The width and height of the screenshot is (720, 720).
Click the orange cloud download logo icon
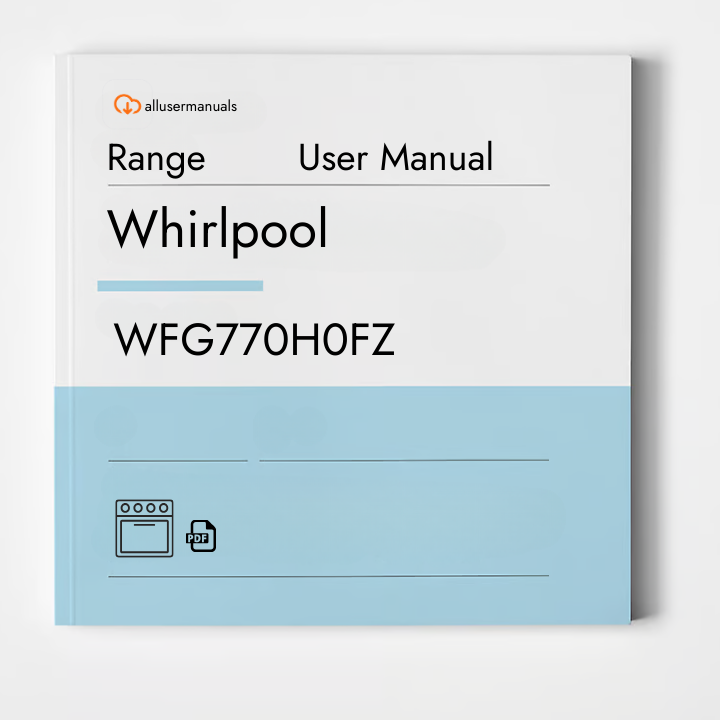127,105
